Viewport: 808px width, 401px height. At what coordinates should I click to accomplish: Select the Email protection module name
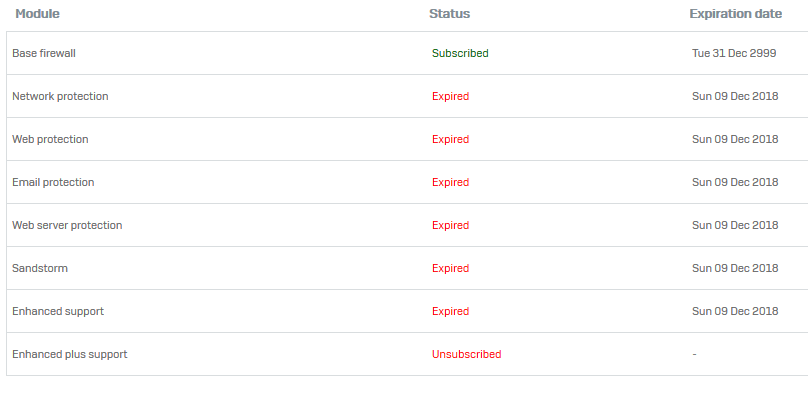[53, 182]
